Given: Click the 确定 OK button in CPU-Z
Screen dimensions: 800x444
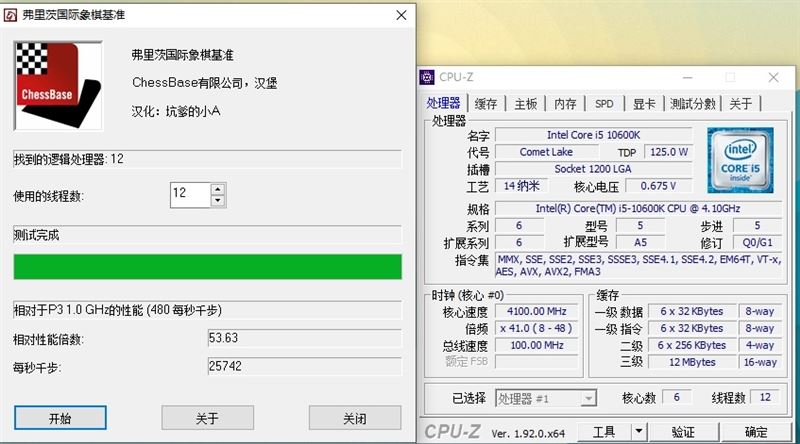Looking at the screenshot, I should point(756,432).
